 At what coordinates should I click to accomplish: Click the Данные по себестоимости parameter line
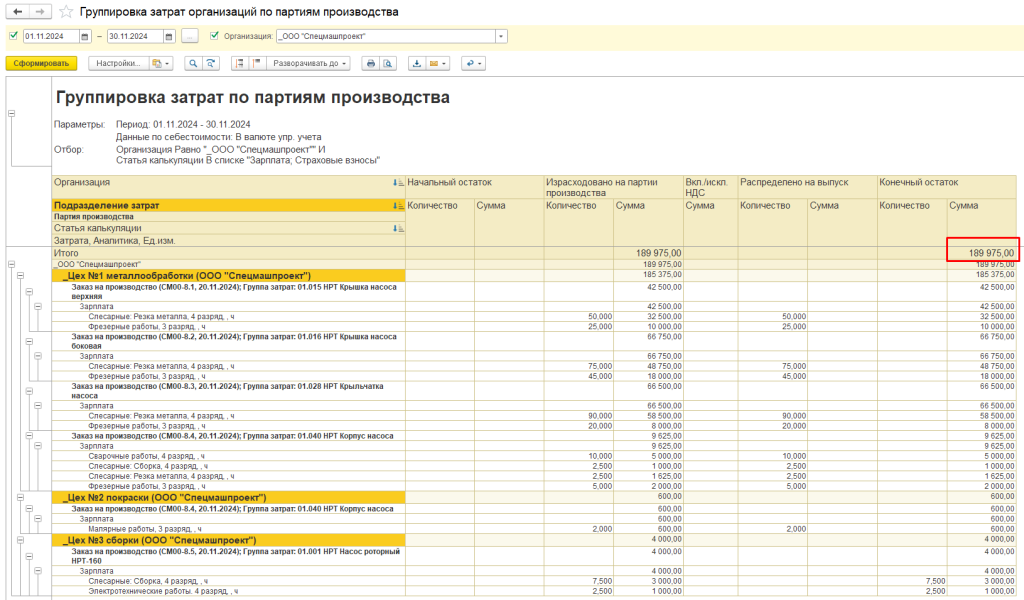click(219, 137)
